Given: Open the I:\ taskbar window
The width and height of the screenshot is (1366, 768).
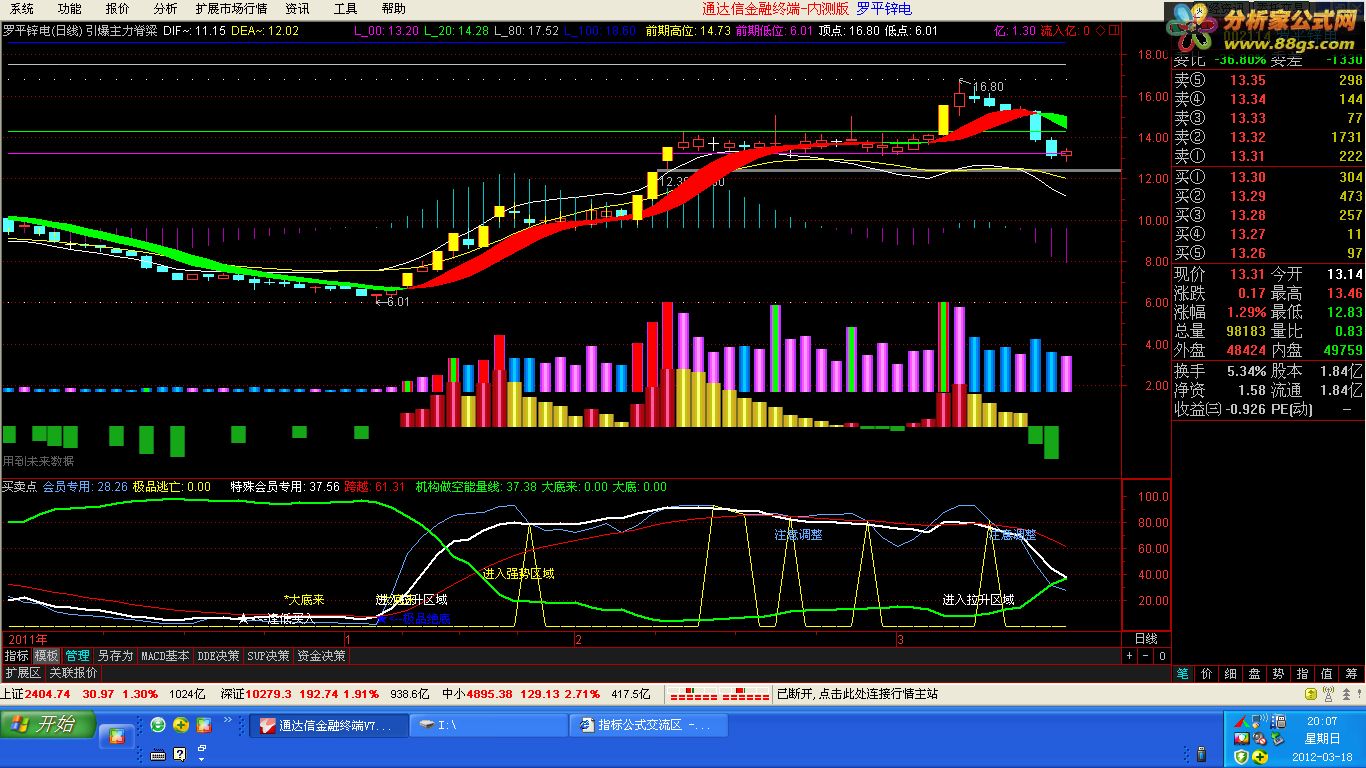Looking at the screenshot, I should click(x=487, y=725).
